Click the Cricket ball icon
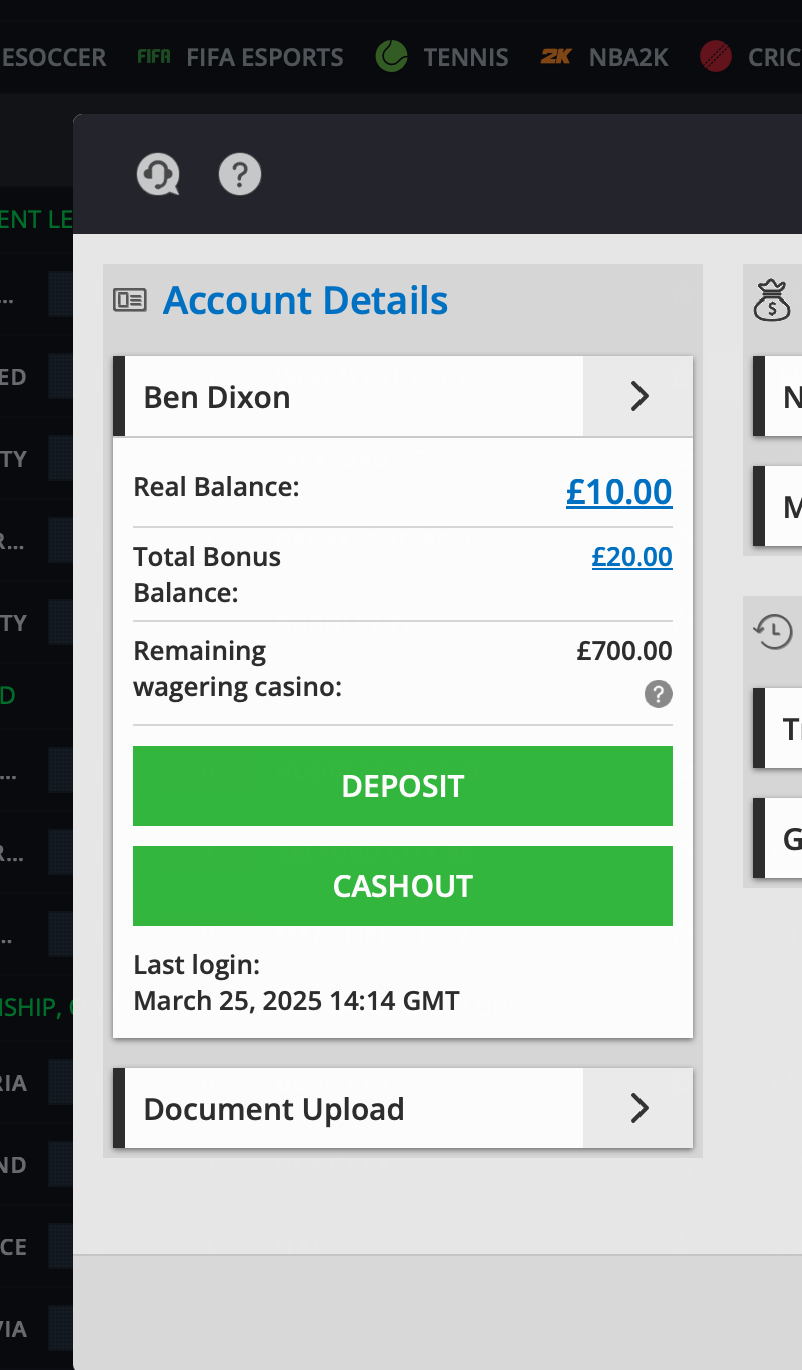This screenshot has height=1370, width=802. point(716,57)
